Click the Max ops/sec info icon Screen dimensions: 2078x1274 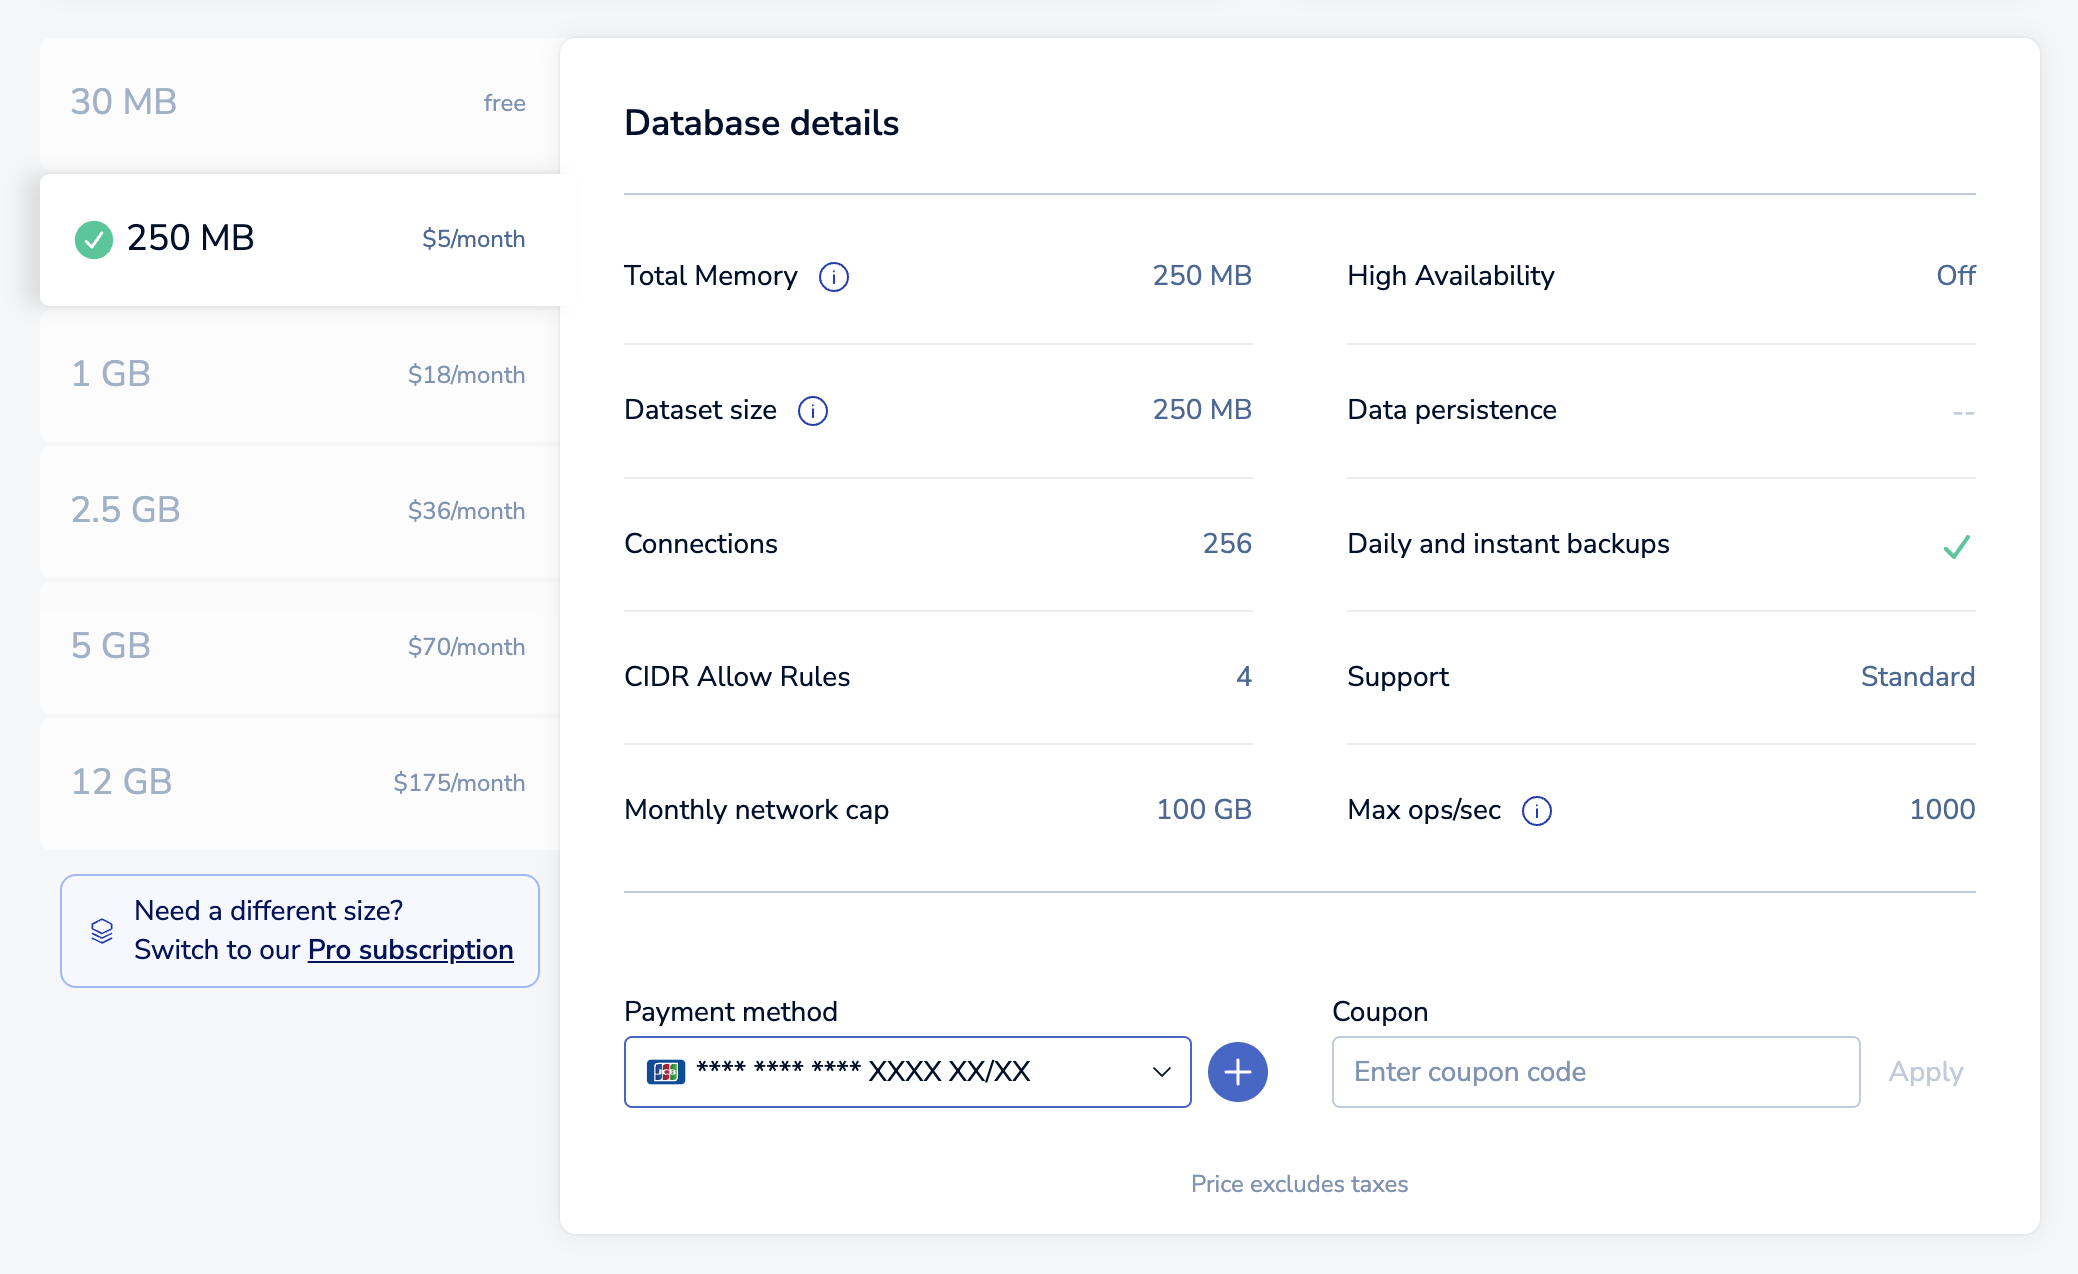(1536, 811)
